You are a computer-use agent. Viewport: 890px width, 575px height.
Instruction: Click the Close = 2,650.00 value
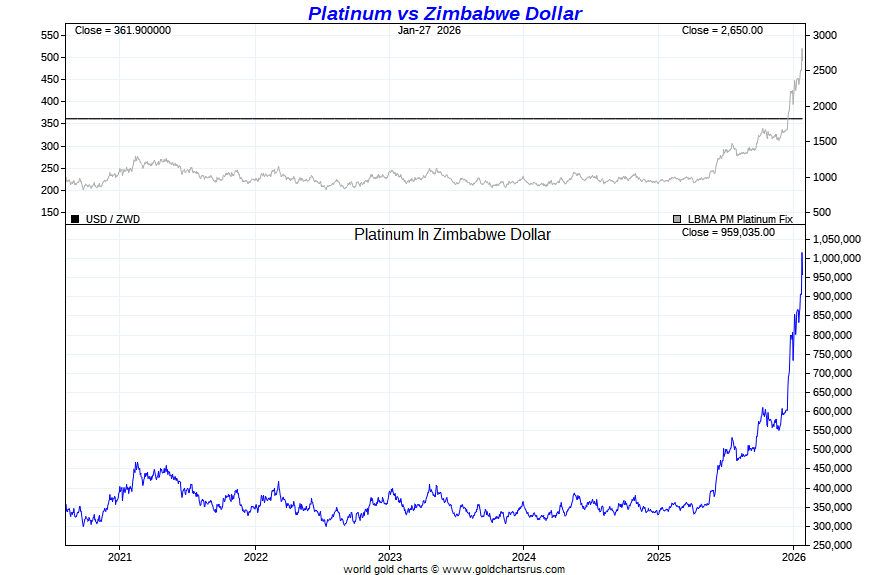[x=722, y=31]
